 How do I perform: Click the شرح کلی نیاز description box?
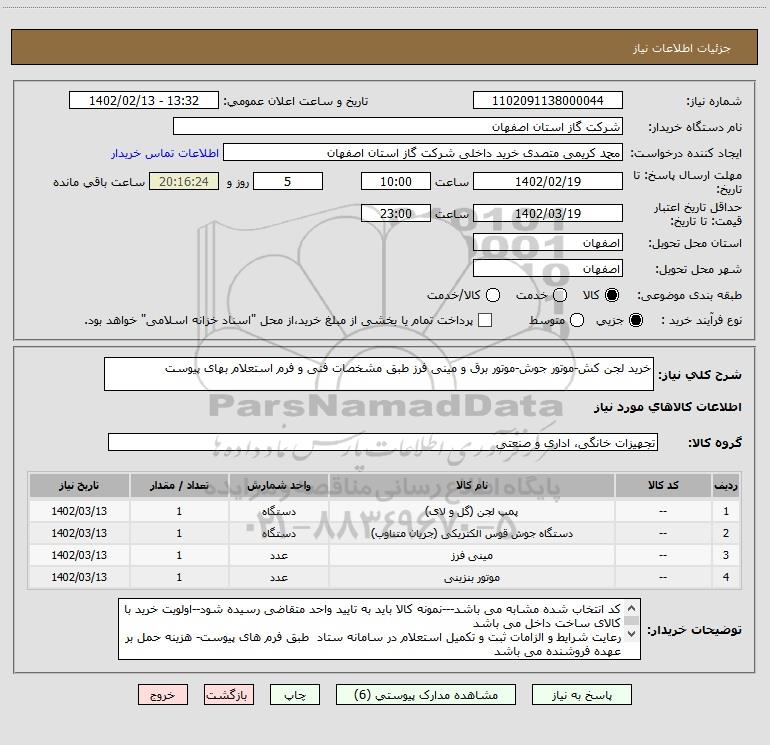click(379, 374)
